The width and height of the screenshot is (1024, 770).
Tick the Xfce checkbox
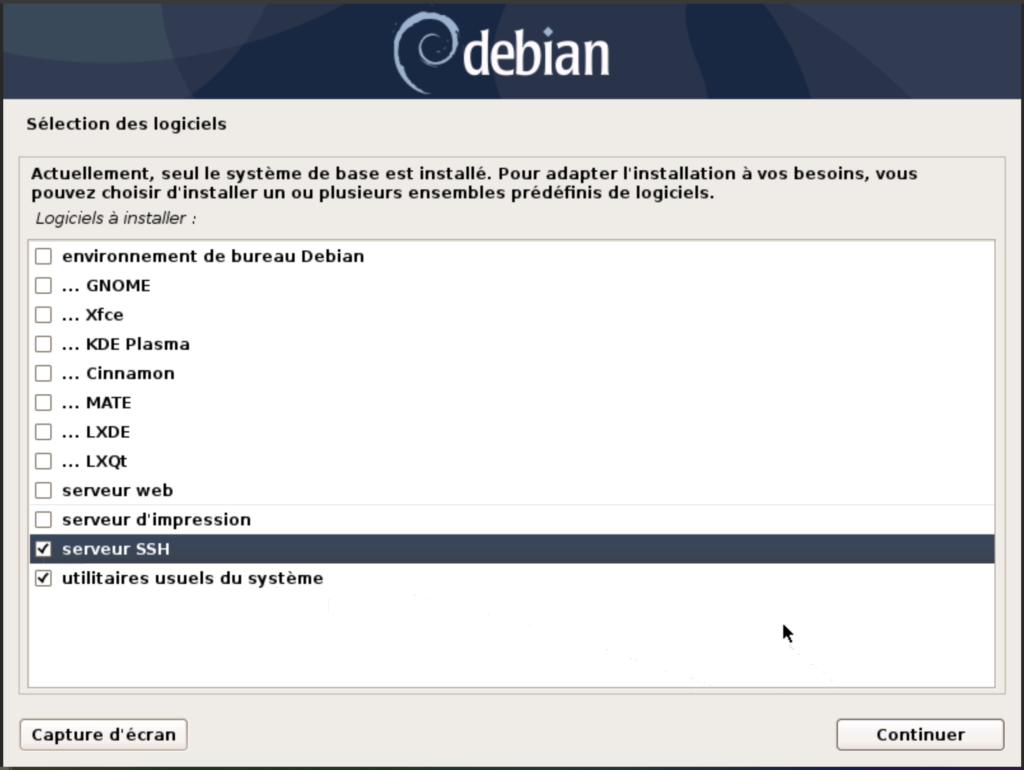(x=43, y=315)
